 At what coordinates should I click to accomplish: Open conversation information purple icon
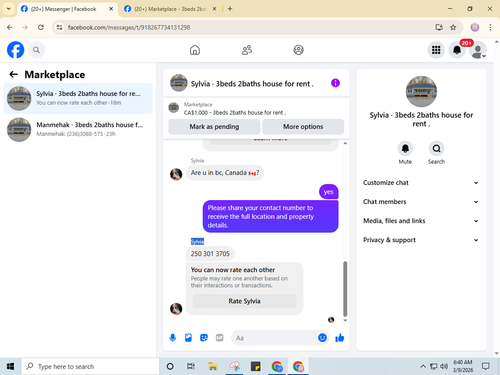tap(335, 83)
